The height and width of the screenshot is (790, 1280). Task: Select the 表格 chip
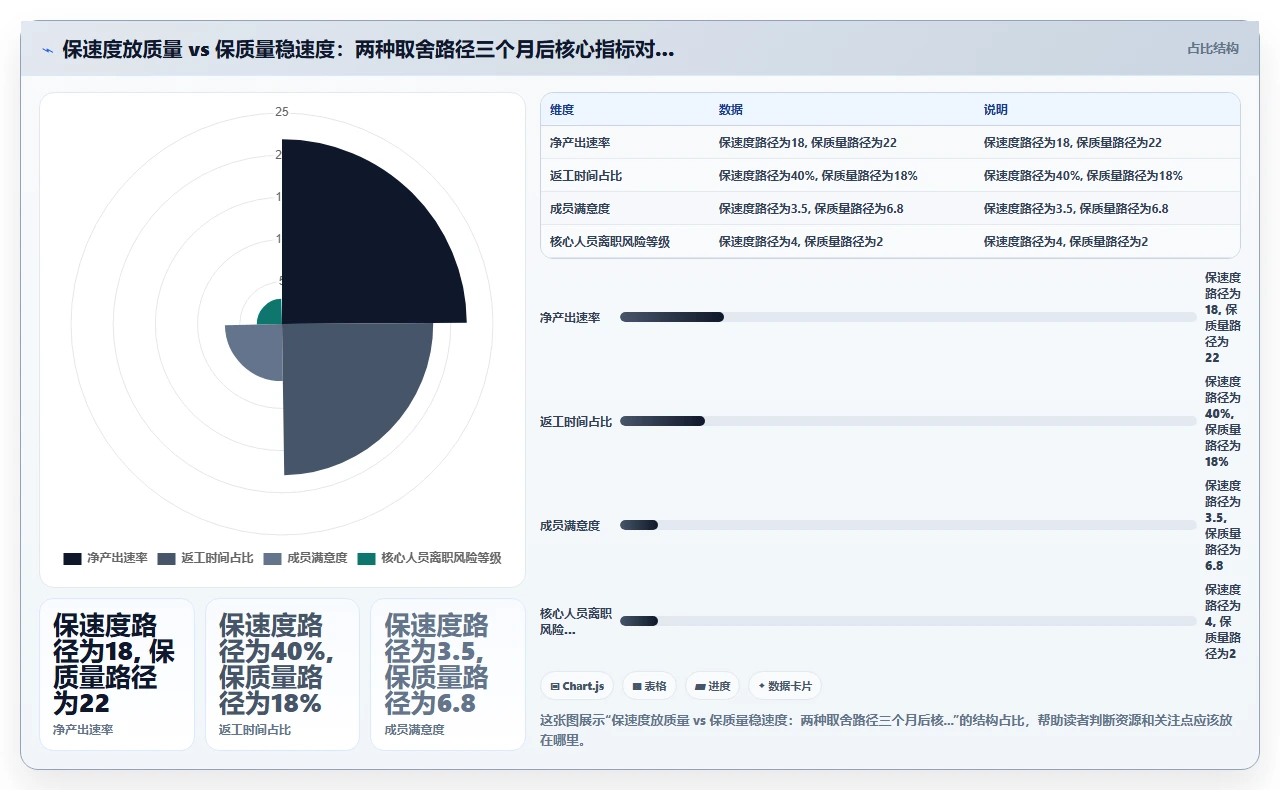[x=649, y=686]
